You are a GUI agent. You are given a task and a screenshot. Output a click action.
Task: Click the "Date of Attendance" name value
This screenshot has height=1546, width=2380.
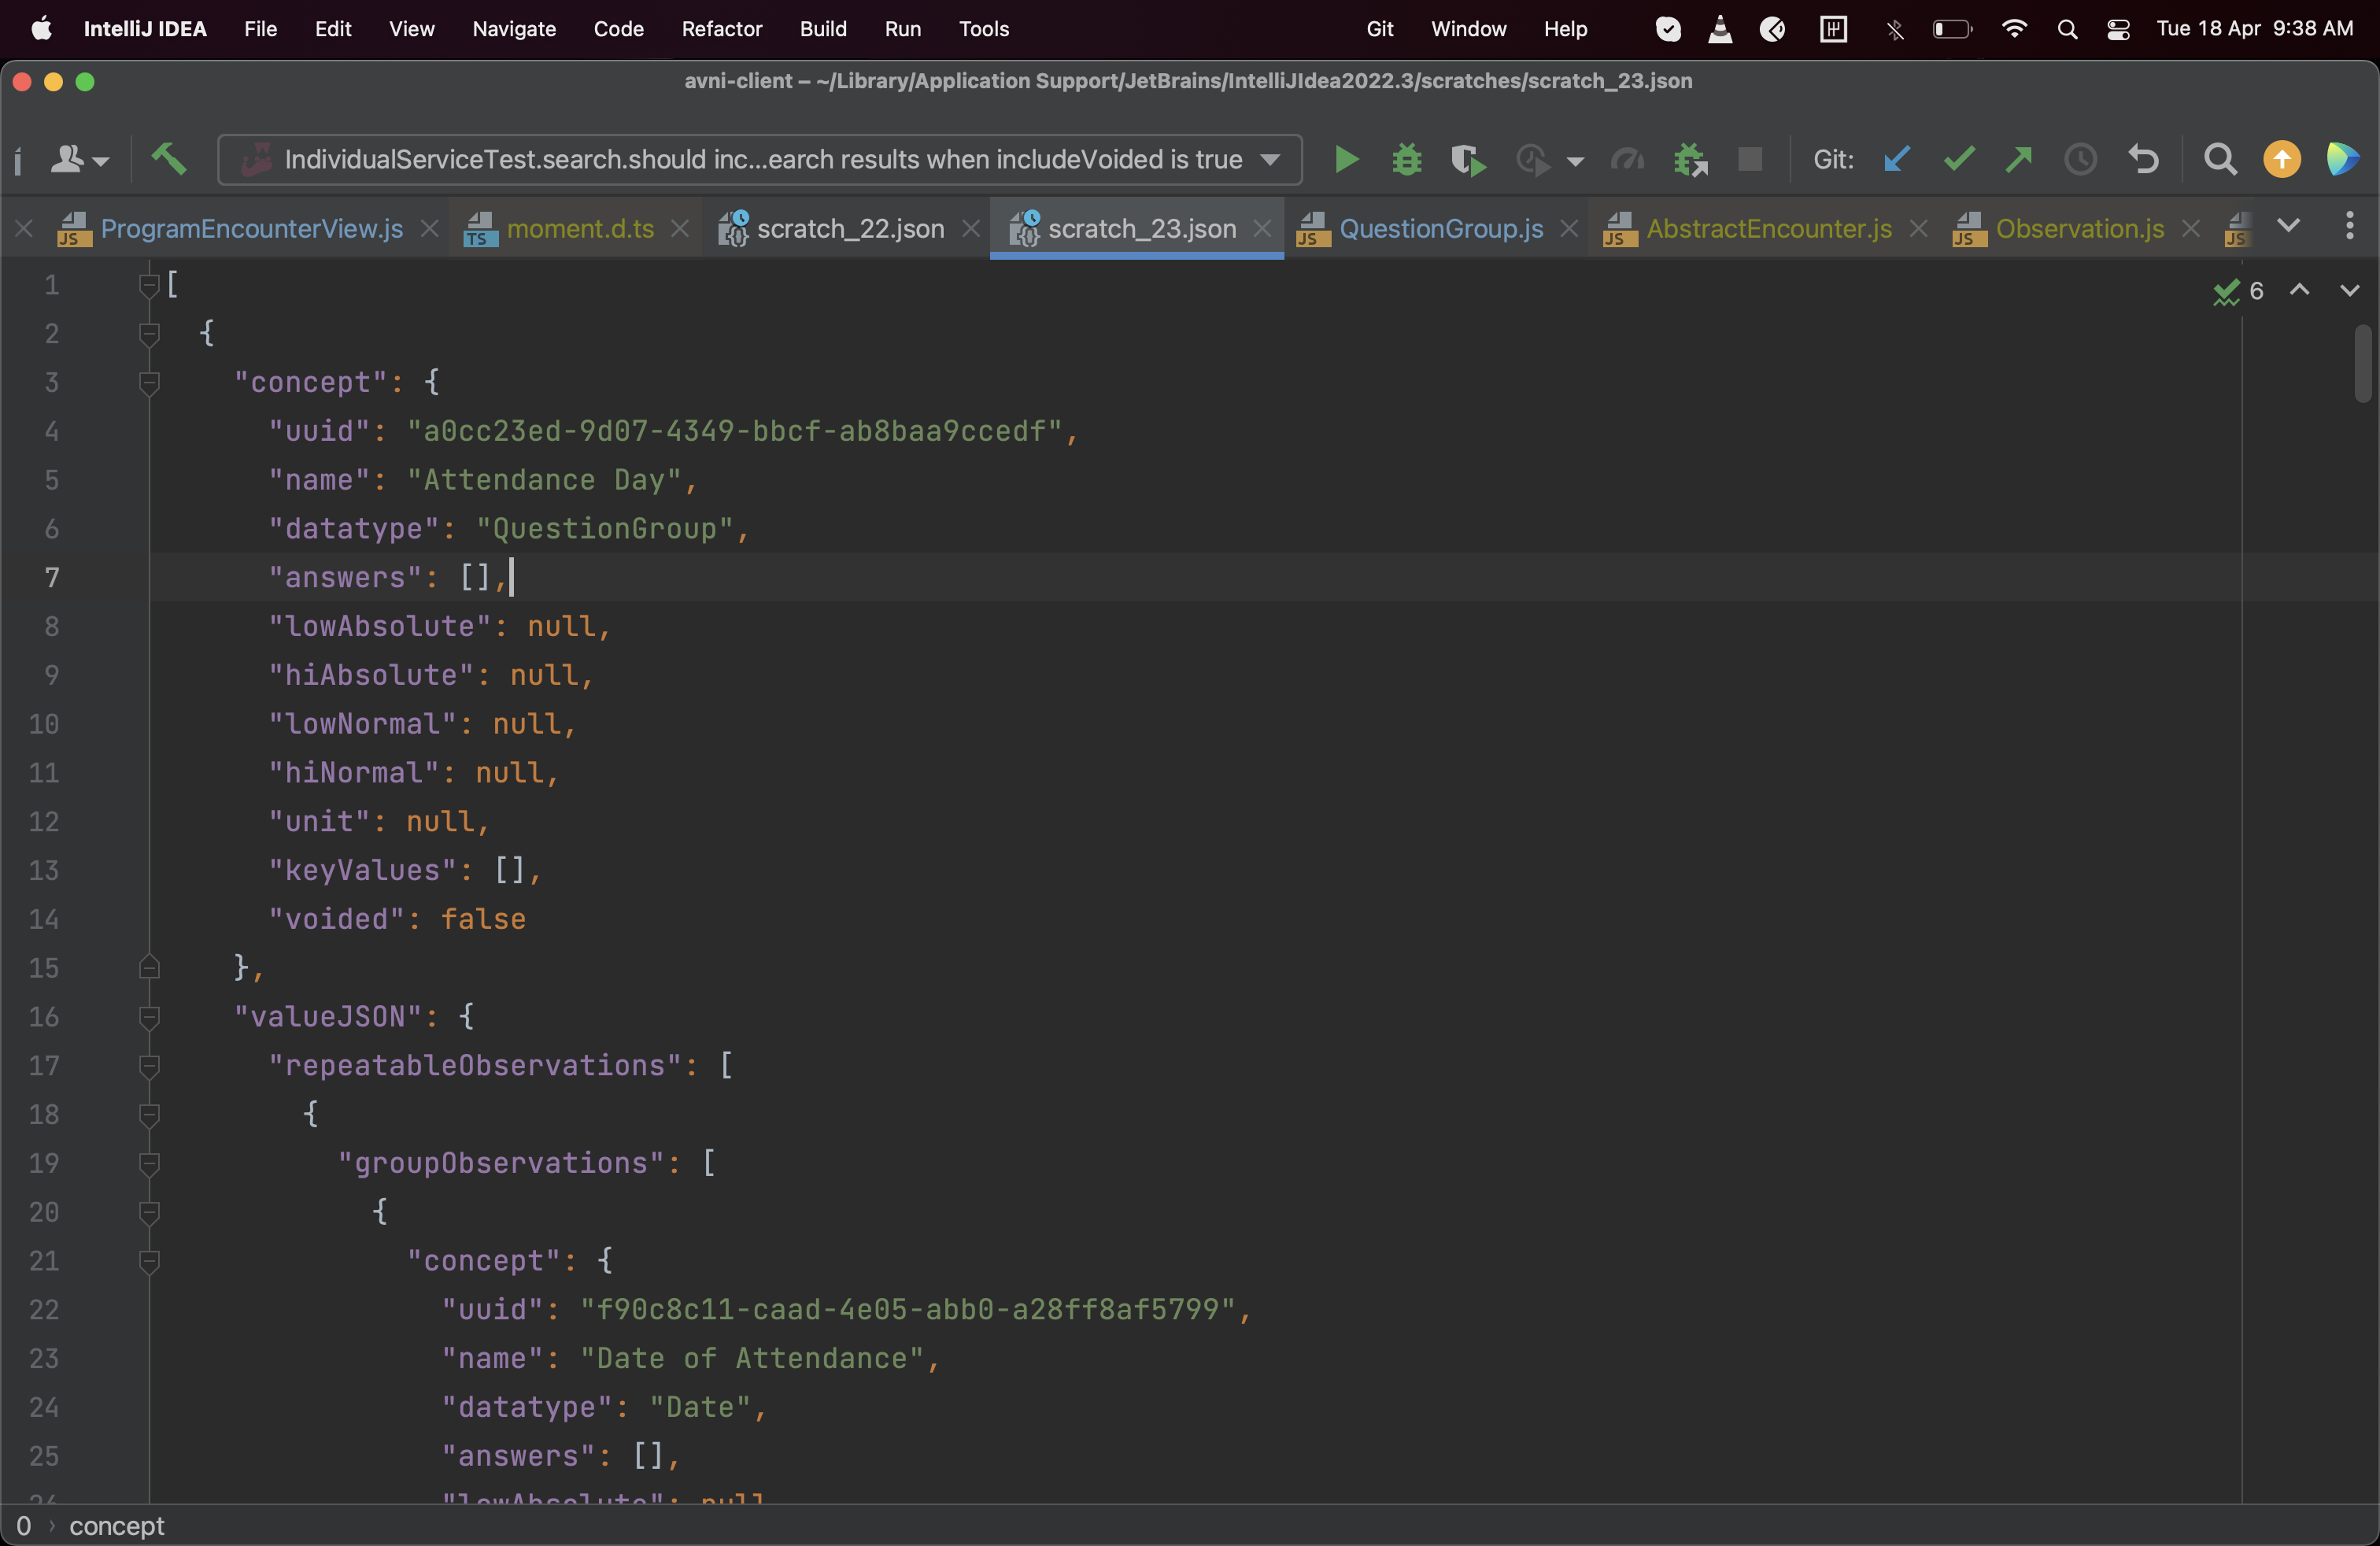click(753, 1358)
